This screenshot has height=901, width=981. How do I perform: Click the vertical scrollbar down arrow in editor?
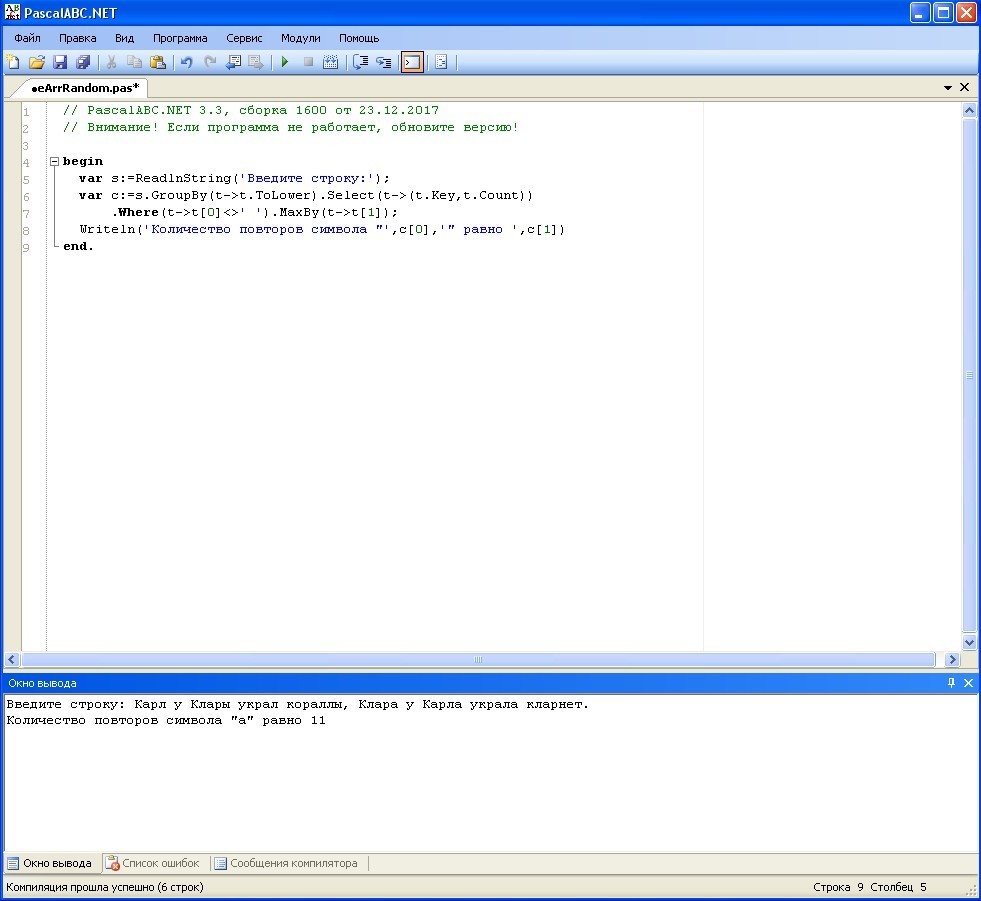(x=969, y=643)
